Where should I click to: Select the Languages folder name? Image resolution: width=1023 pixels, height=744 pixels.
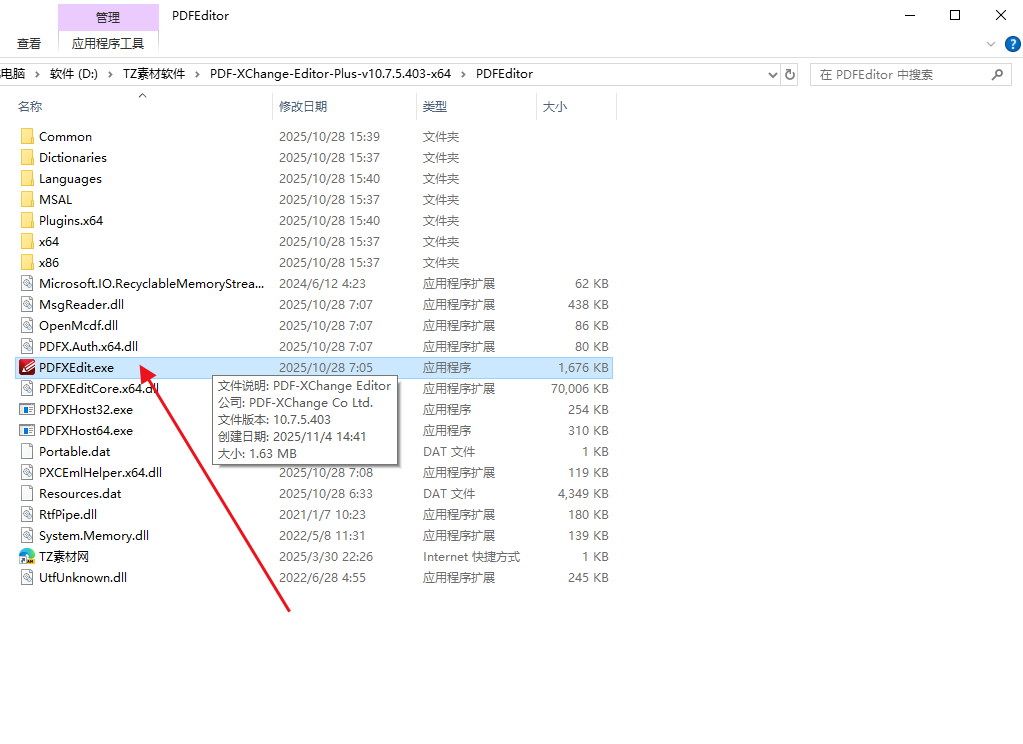click(70, 179)
